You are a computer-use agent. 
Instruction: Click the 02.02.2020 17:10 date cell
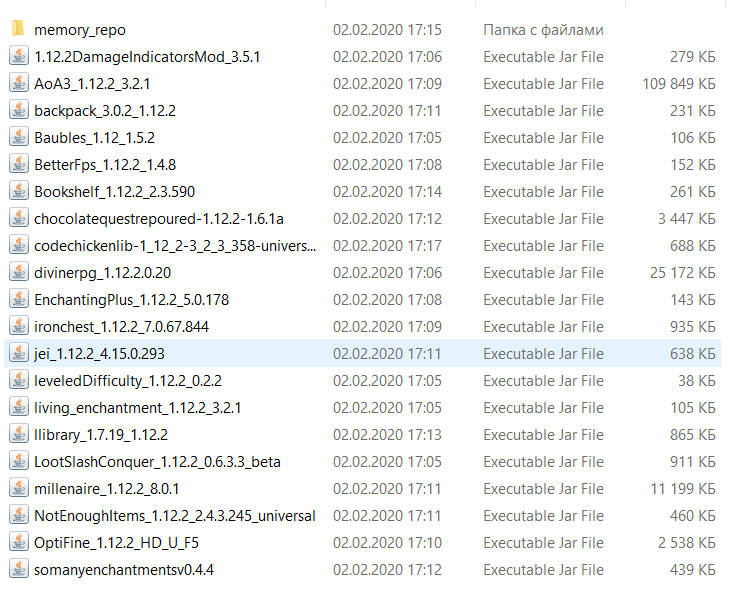(x=387, y=543)
